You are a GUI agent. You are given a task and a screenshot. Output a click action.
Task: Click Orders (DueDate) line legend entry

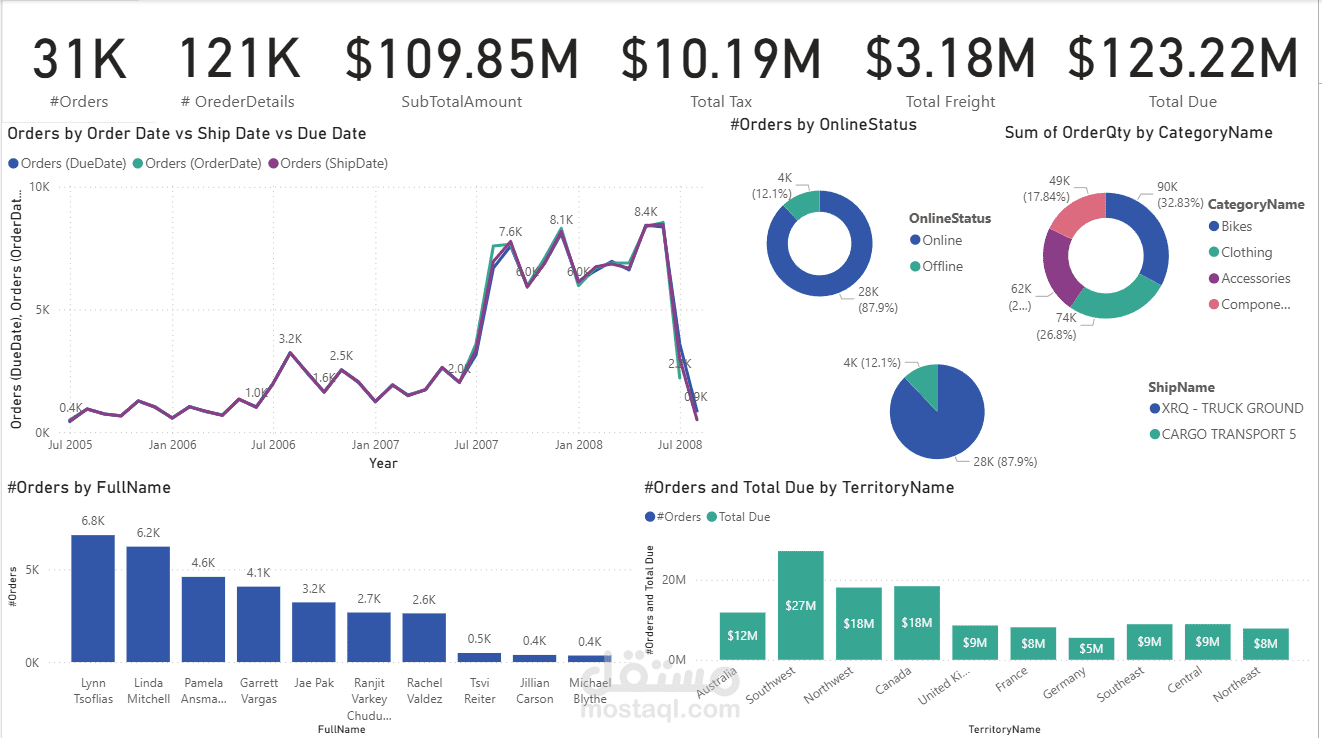[x=68, y=163]
